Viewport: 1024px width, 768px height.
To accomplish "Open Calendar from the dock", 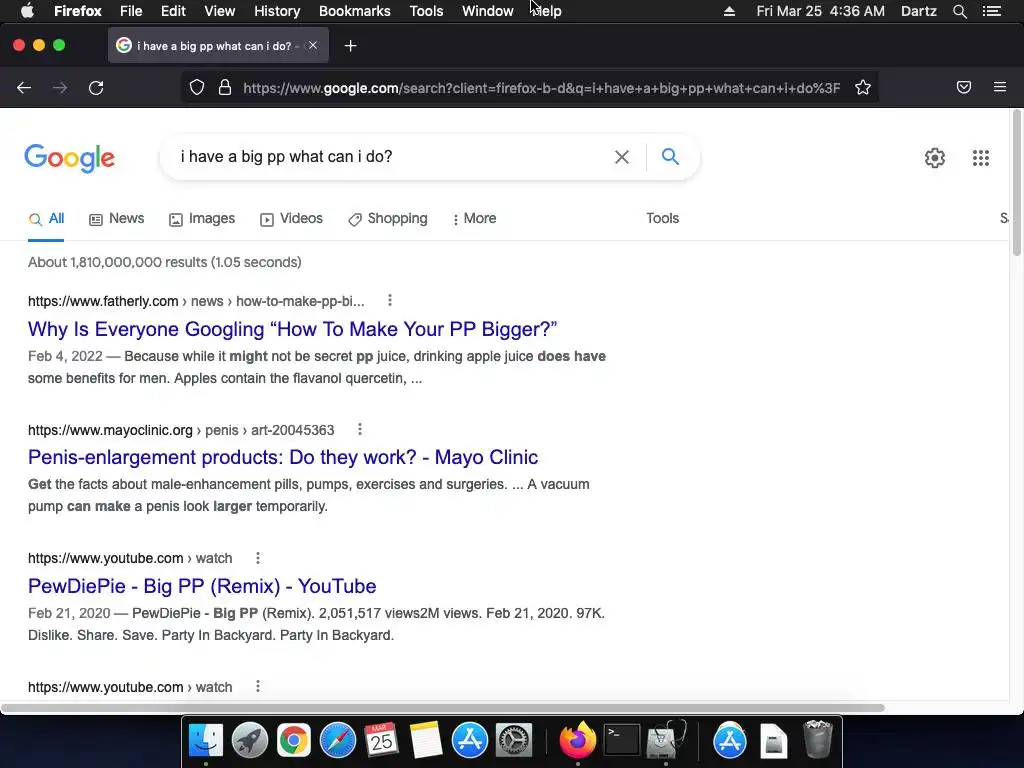I will click(381, 741).
